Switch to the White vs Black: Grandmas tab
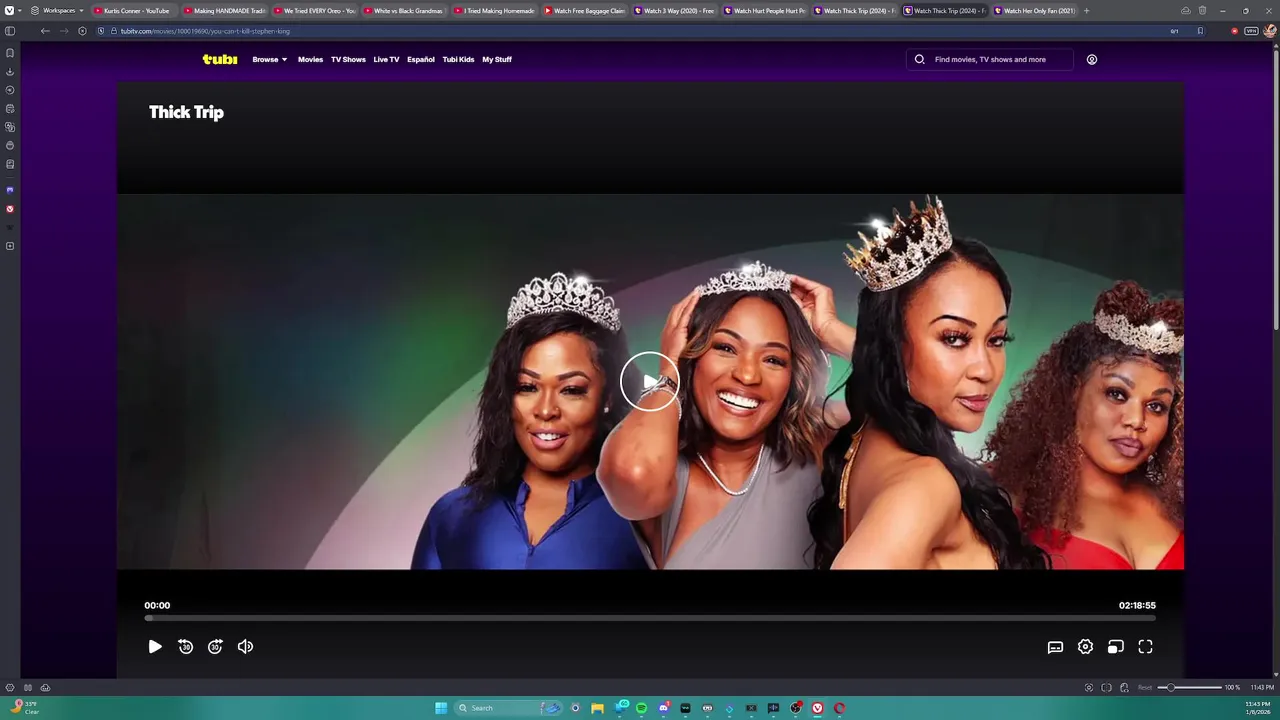Image resolution: width=1280 pixels, height=720 pixels. tap(405, 10)
